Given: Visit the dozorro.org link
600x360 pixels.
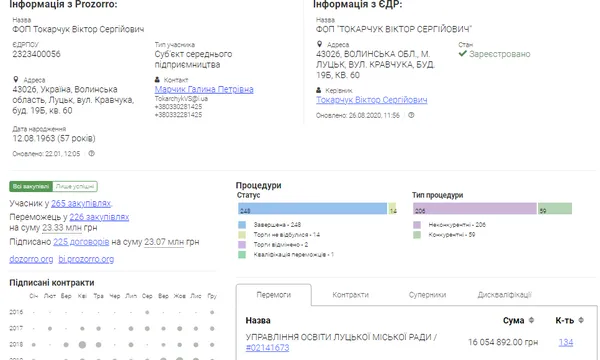Looking at the screenshot, I should tap(31, 259).
